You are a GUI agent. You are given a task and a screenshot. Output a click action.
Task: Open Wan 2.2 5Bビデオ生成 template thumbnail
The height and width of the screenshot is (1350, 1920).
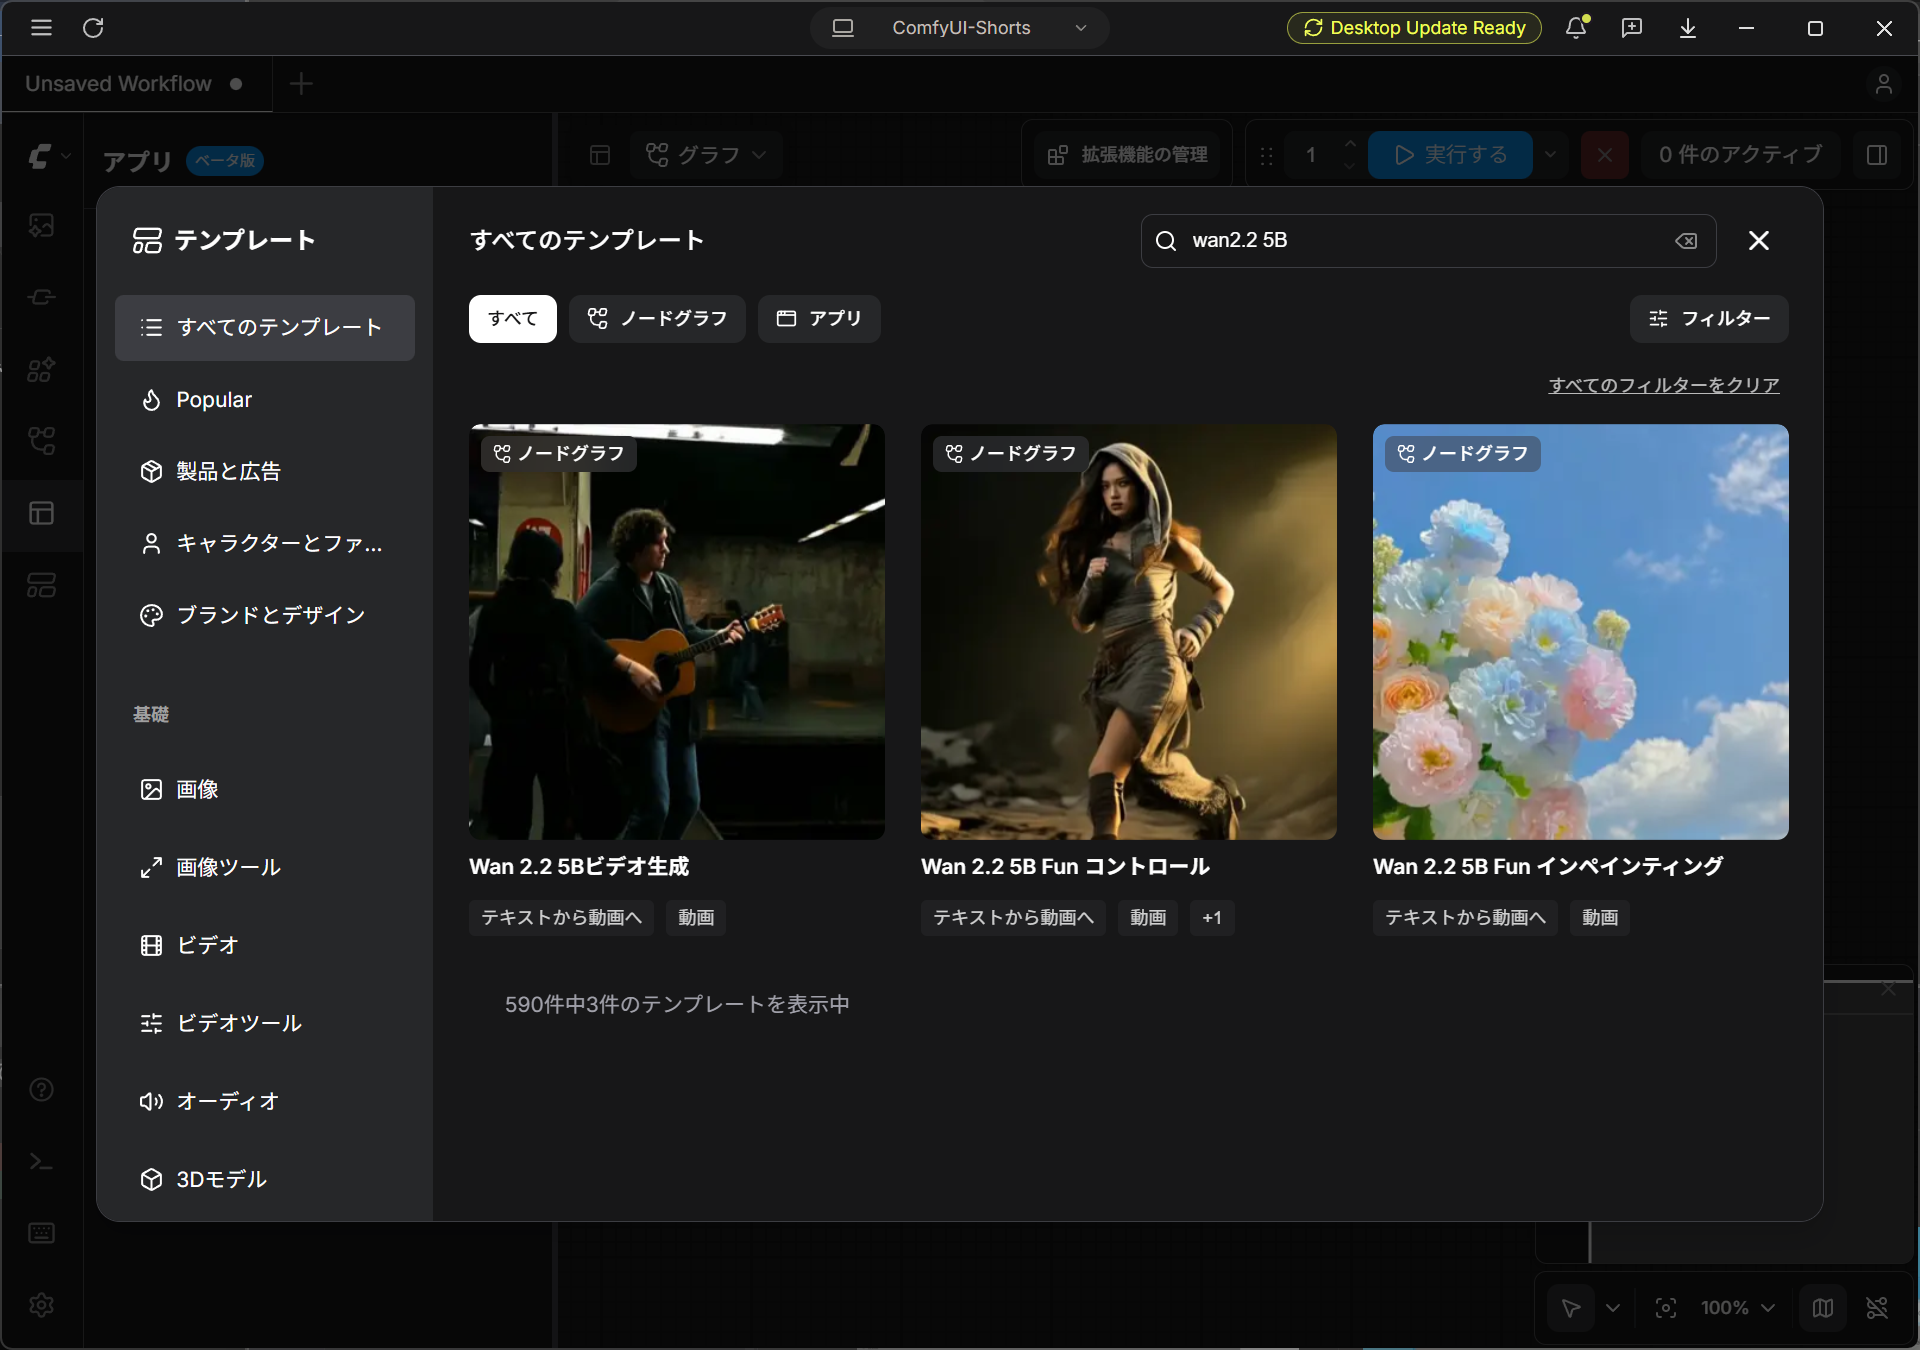[x=677, y=632]
